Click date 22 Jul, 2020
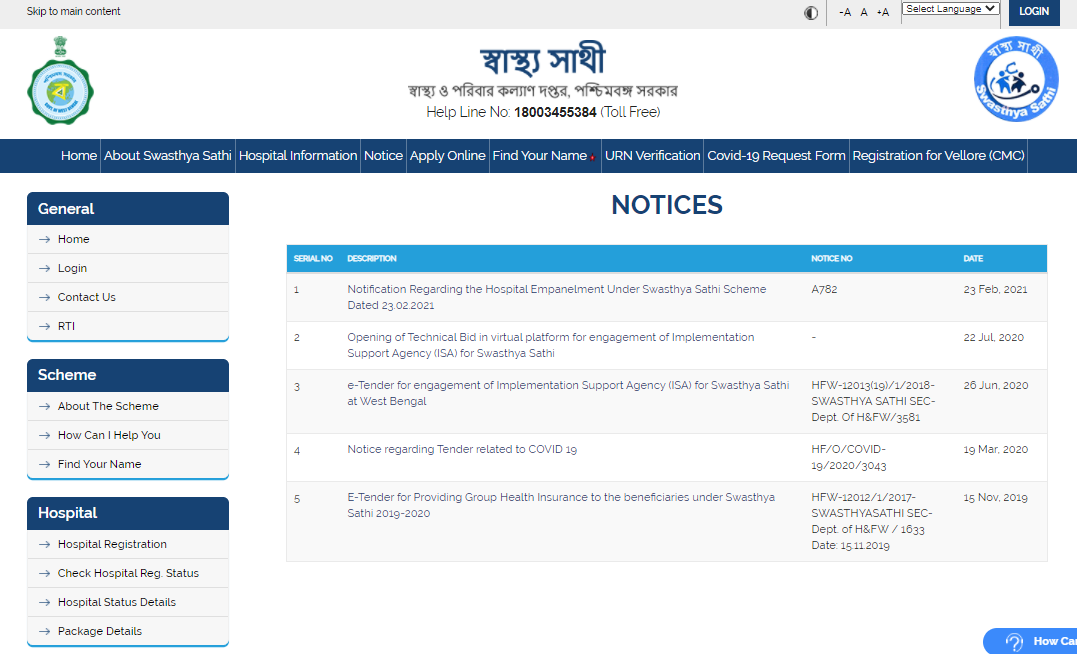 coord(993,337)
